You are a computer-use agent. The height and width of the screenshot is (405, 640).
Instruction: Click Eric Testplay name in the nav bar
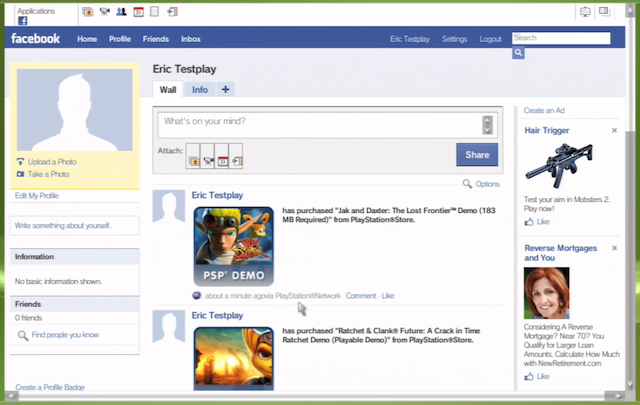coord(409,39)
